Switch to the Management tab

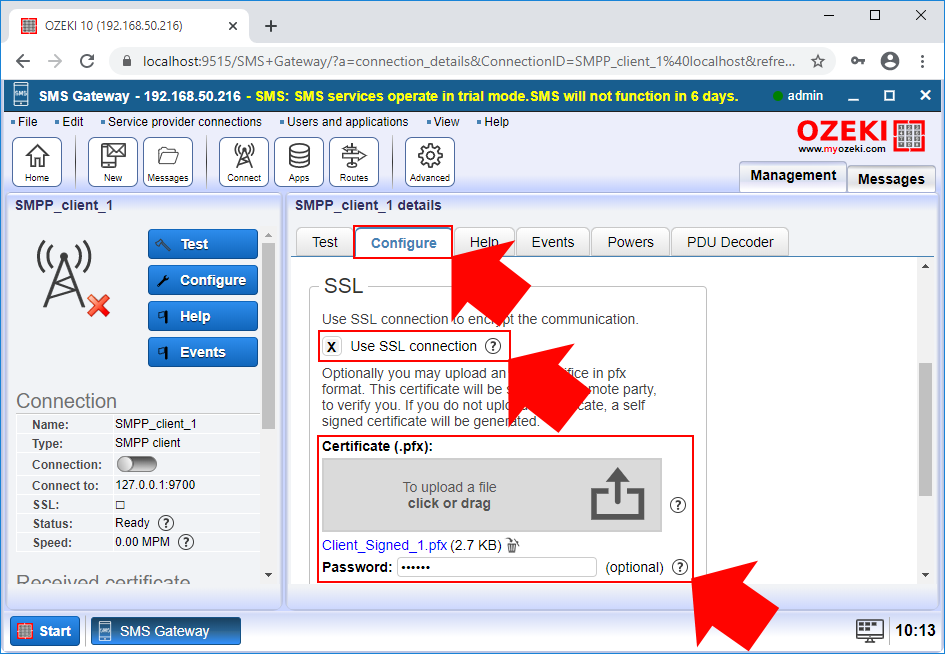pyautogui.click(x=793, y=176)
